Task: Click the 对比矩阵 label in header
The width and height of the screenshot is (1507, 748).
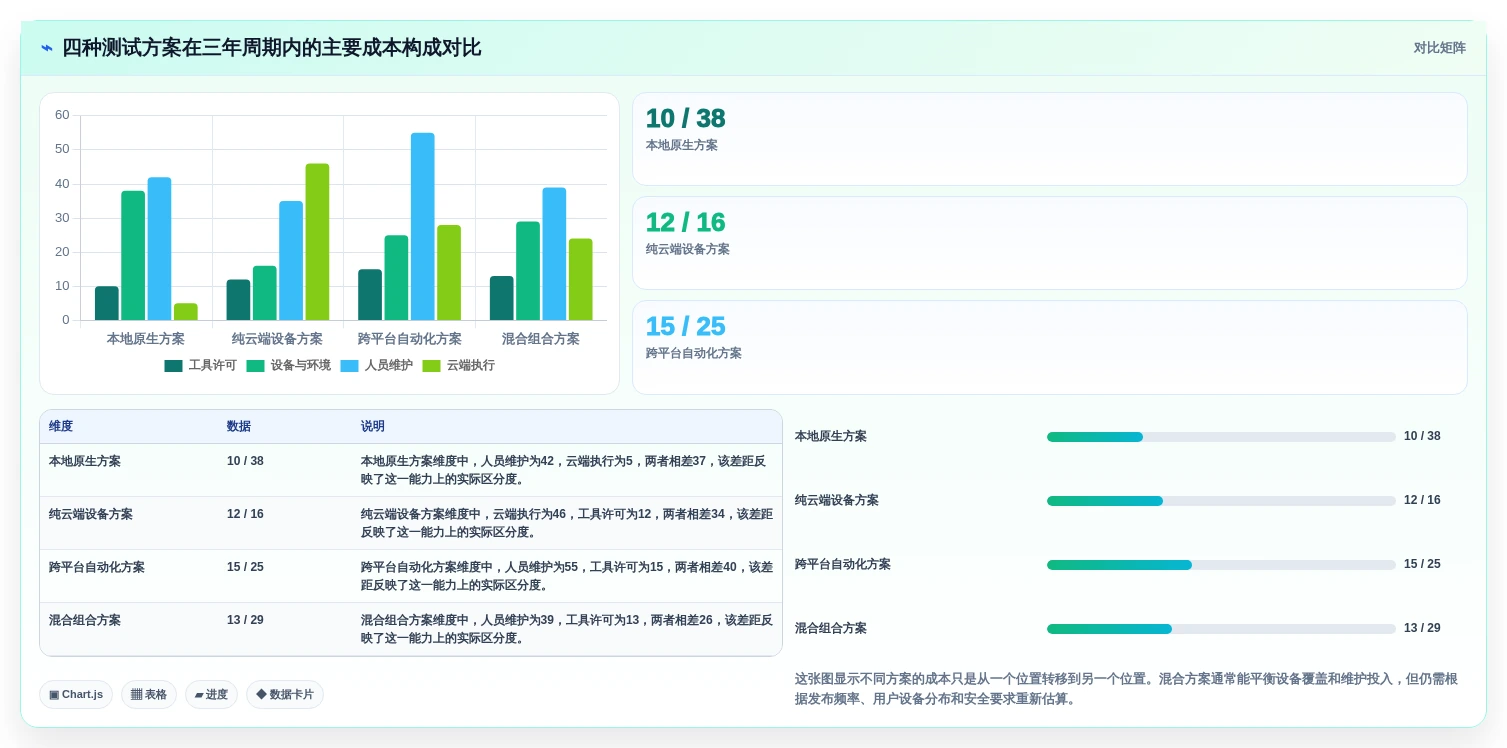Action: [1439, 48]
